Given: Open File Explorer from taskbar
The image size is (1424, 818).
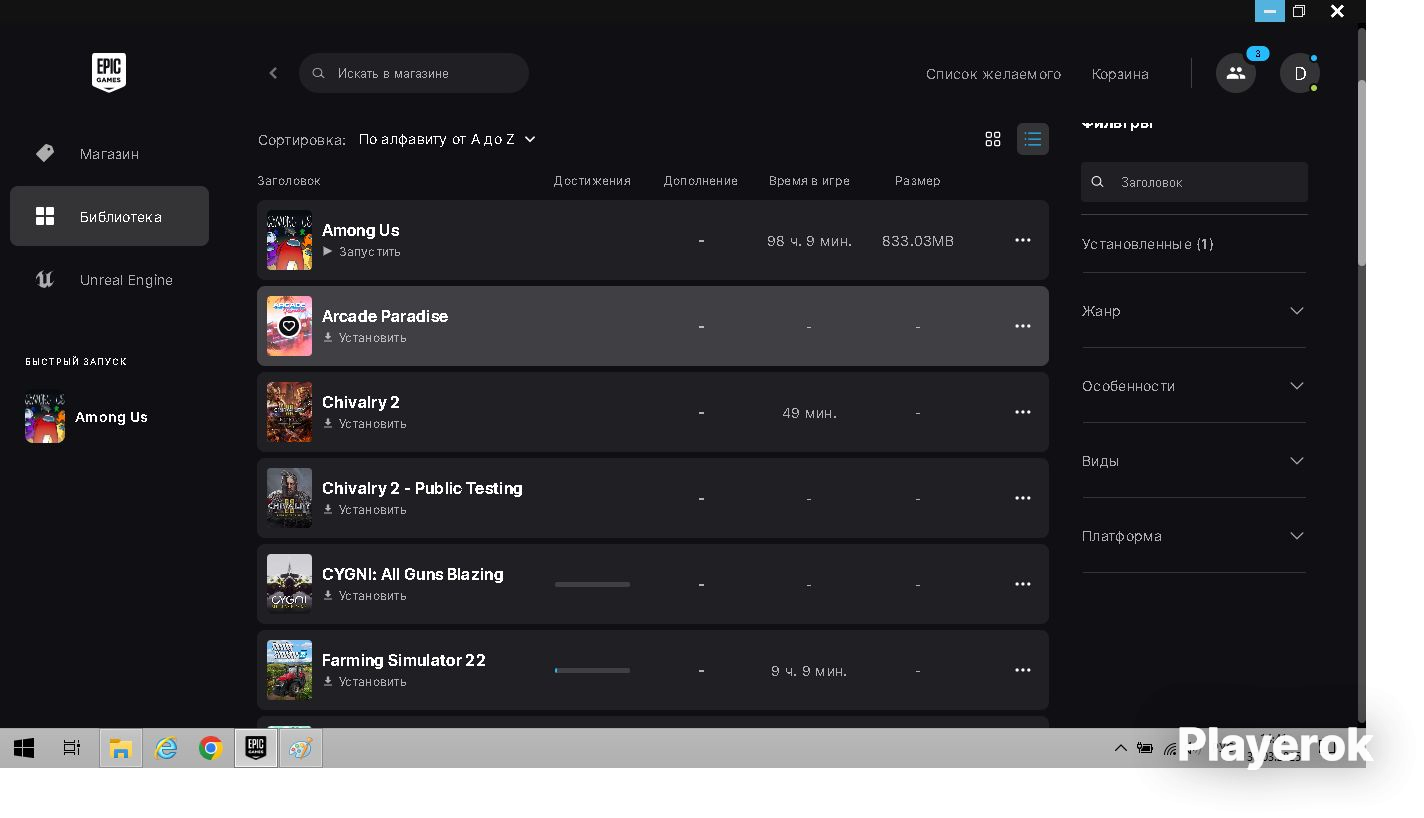Looking at the screenshot, I should 121,748.
